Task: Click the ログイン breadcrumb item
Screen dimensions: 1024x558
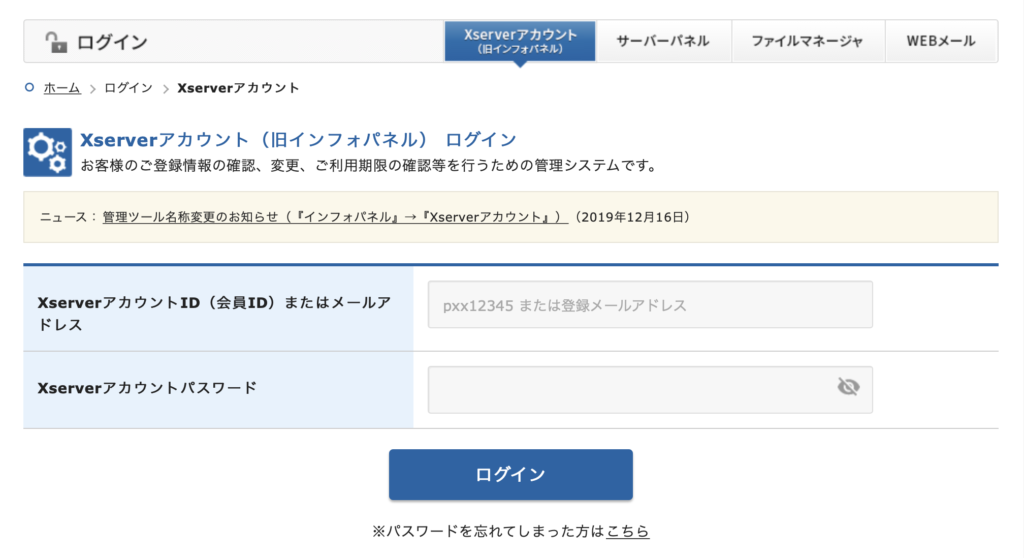Action: point(129,88)
